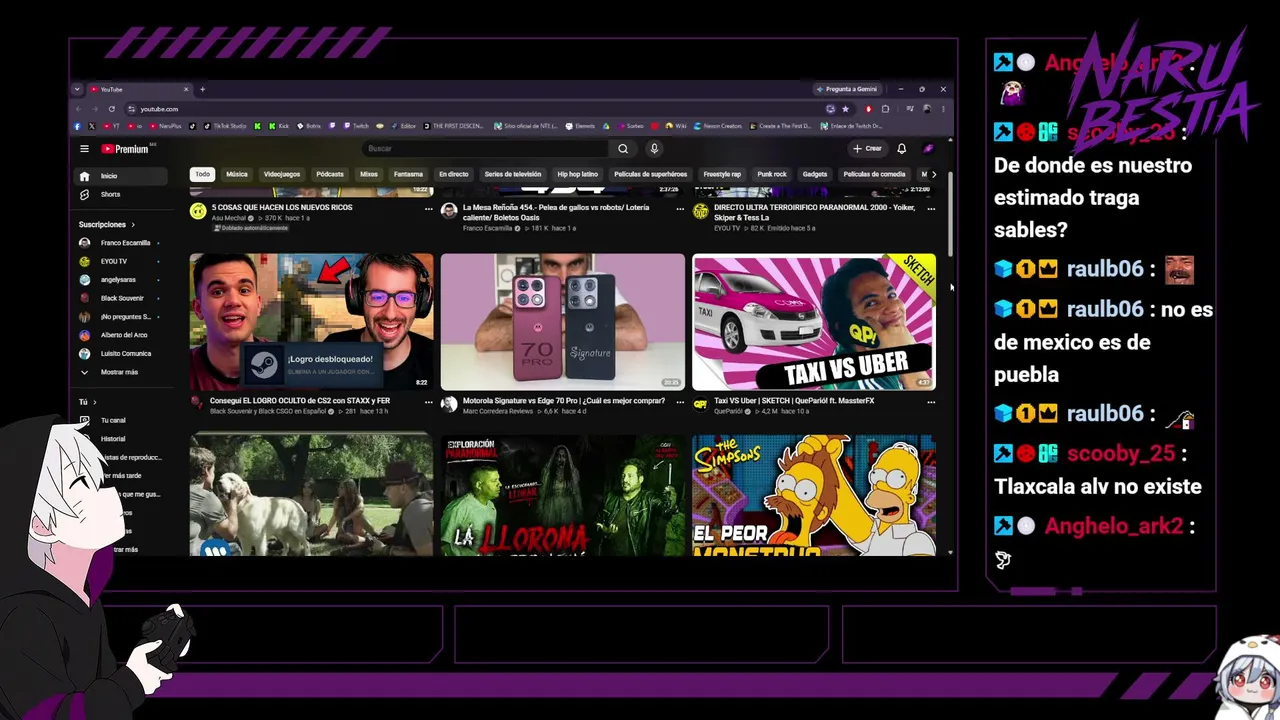
Task: Open Chrome tab search dropdown
Action: coord(77,89)
